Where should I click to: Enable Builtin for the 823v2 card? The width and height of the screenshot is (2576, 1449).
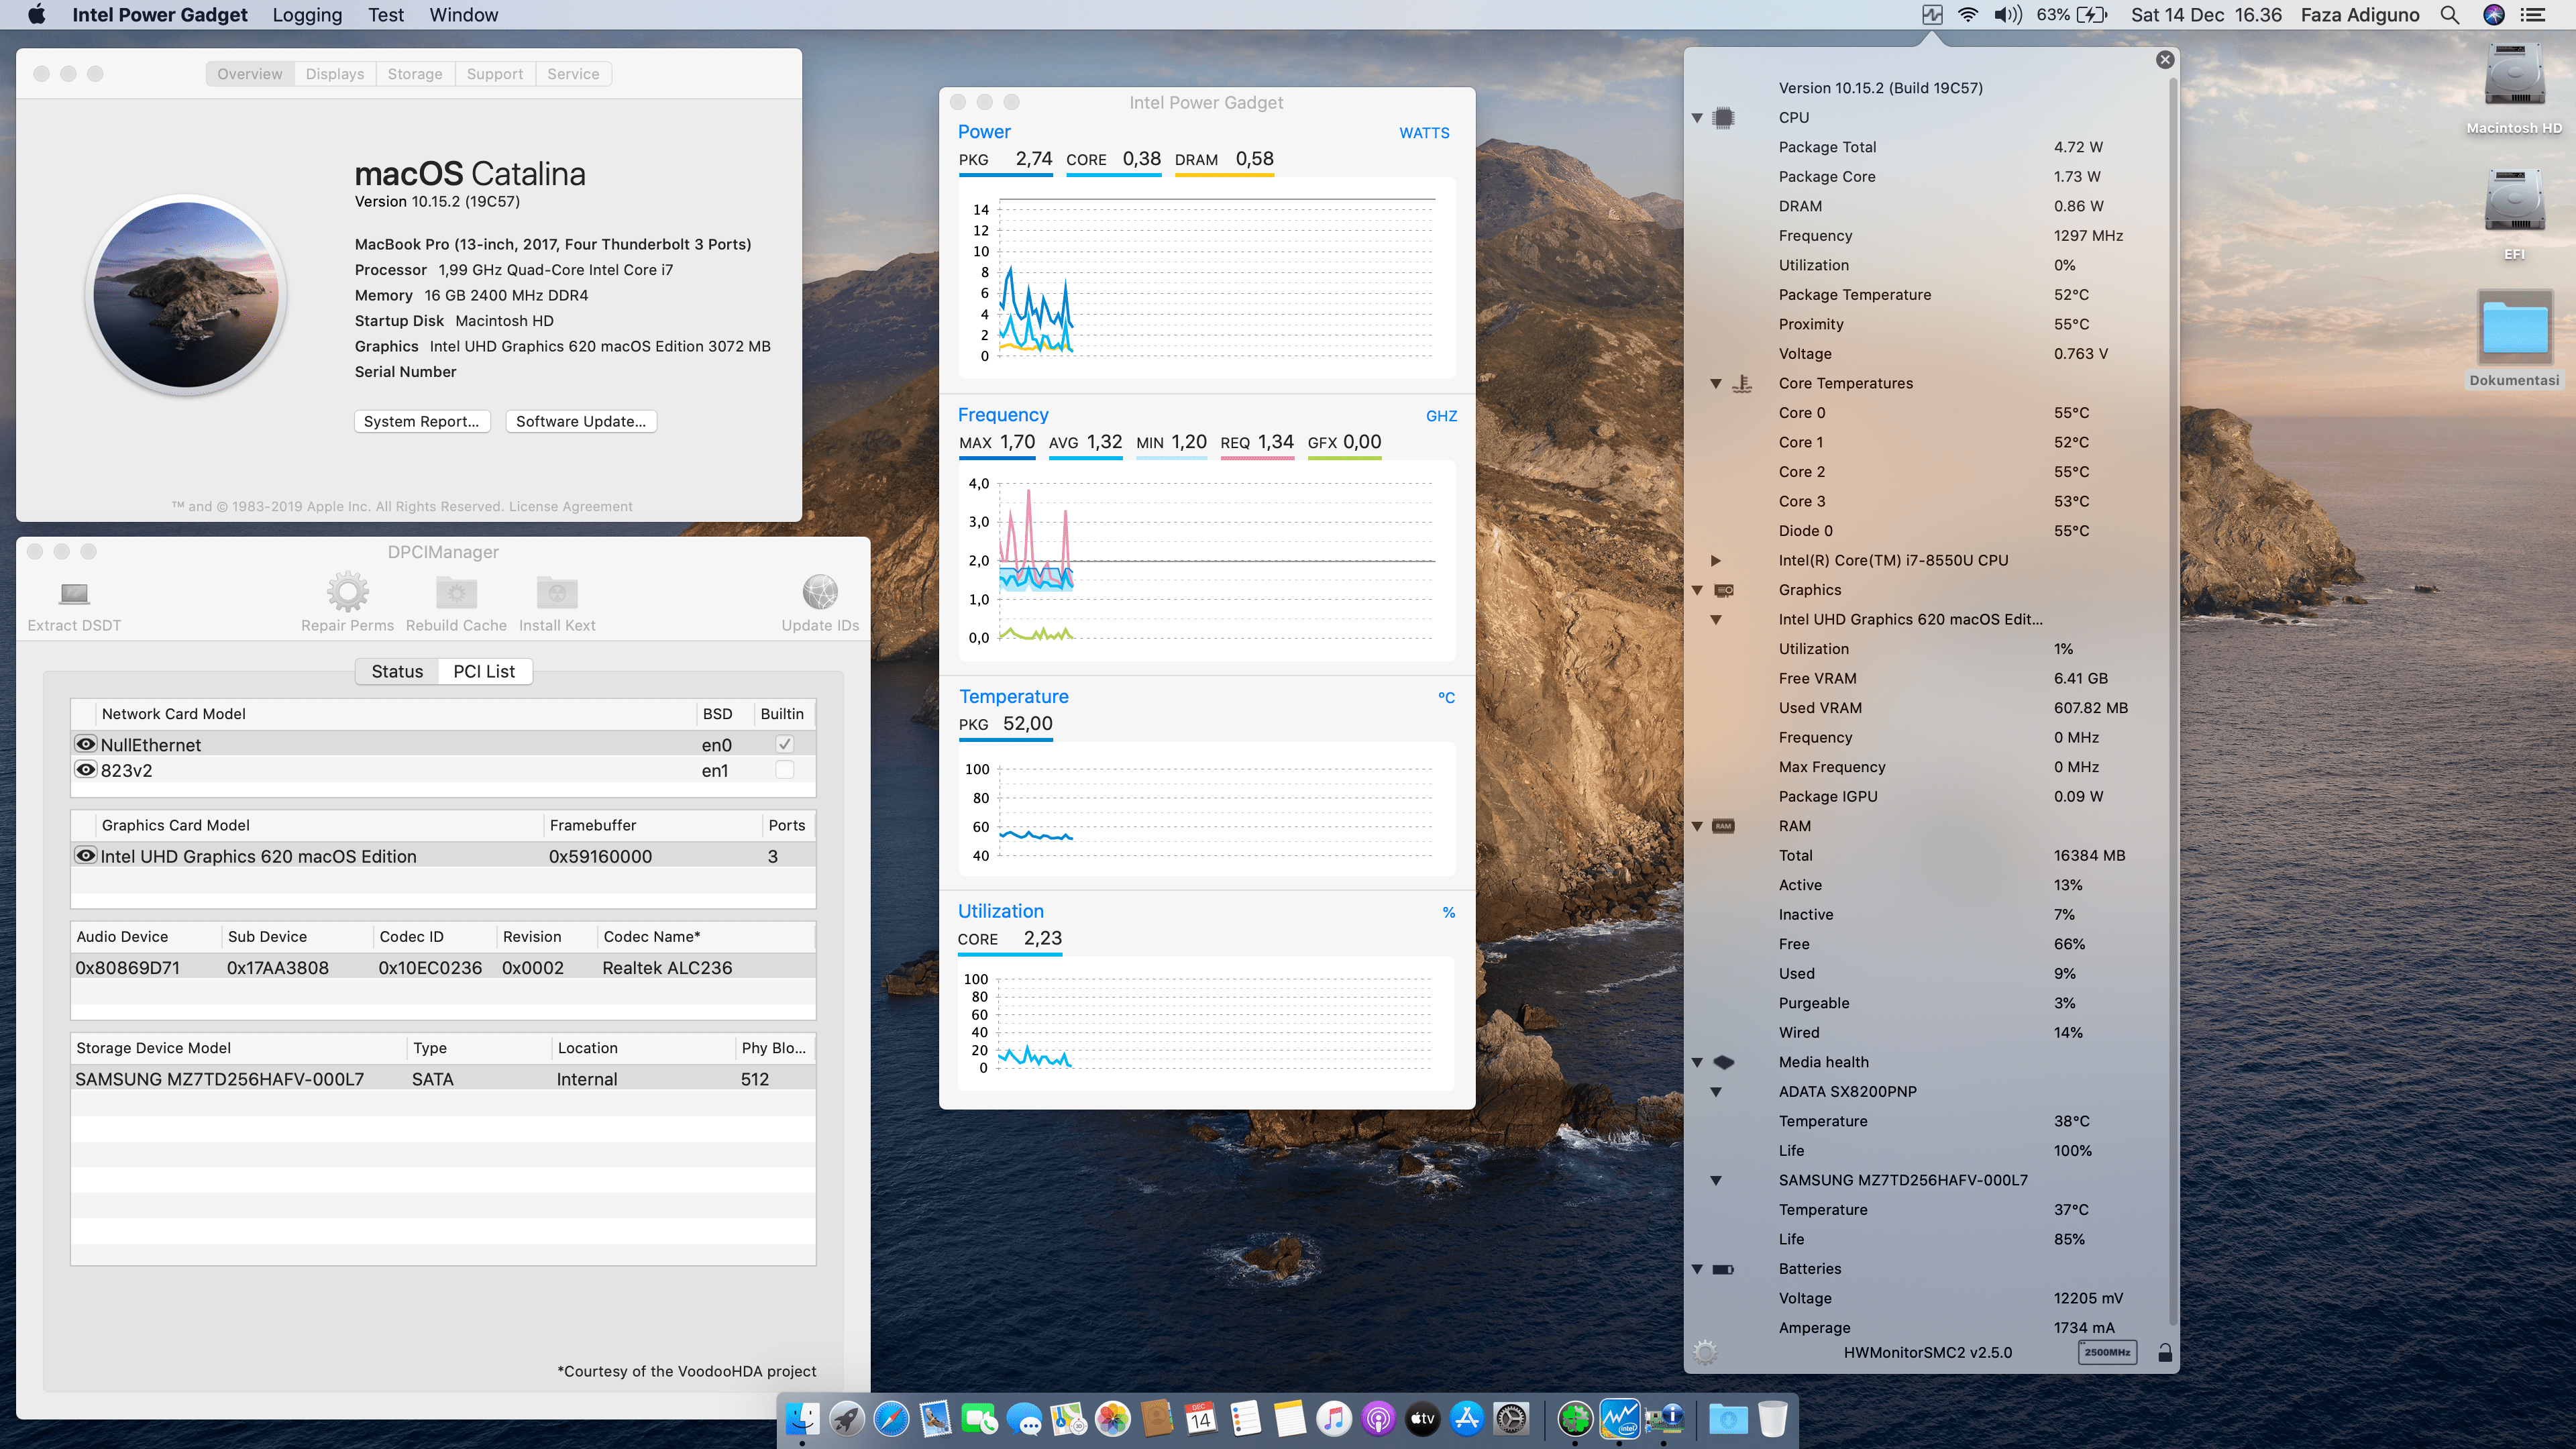785,770
